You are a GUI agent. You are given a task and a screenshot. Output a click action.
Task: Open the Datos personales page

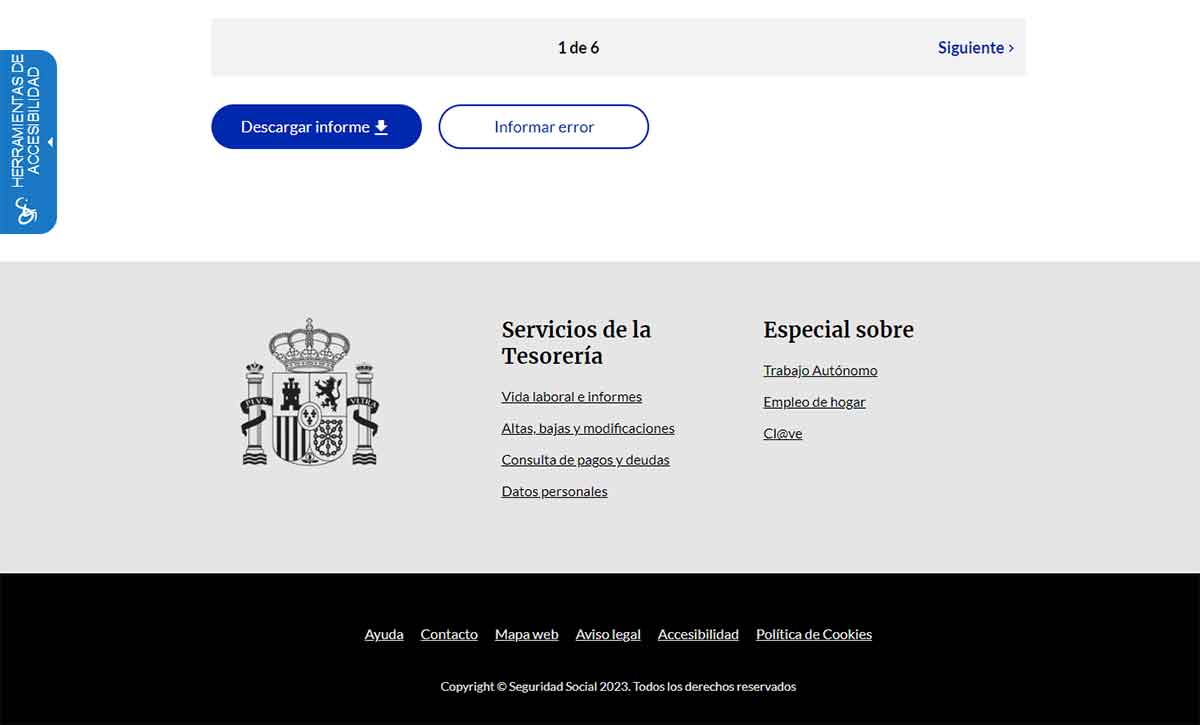point(554,491)
